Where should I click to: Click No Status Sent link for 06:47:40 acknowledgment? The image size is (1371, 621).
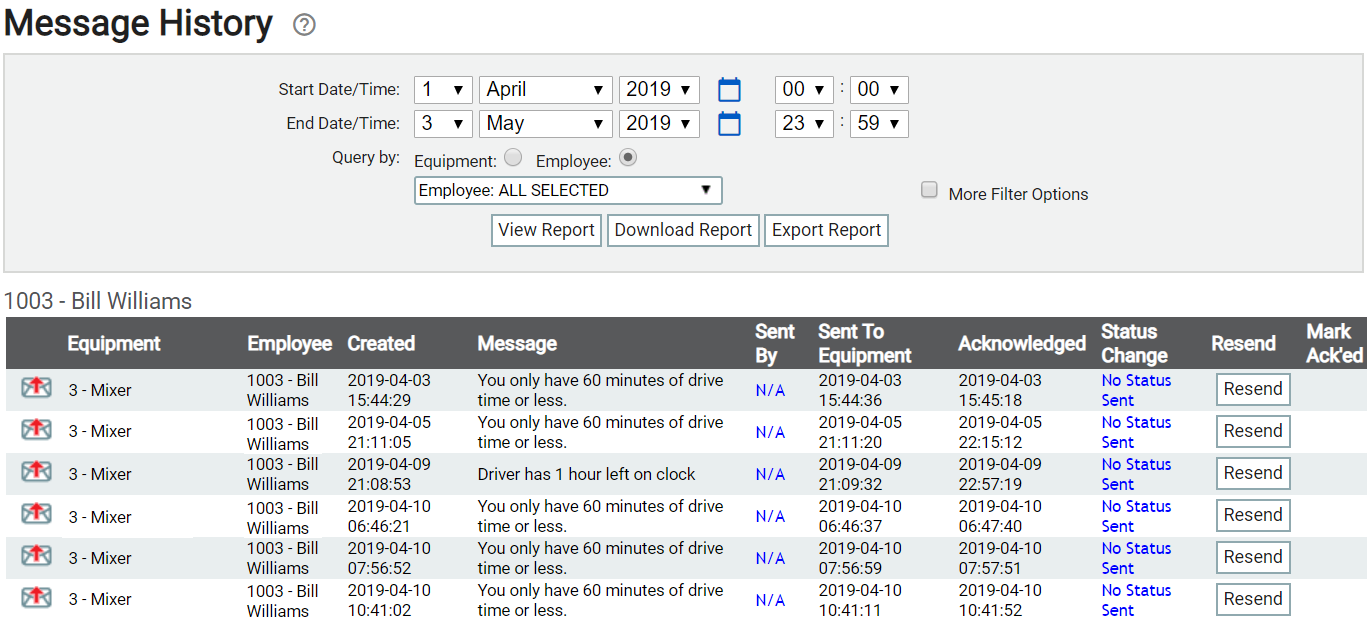click(1136, 516)
